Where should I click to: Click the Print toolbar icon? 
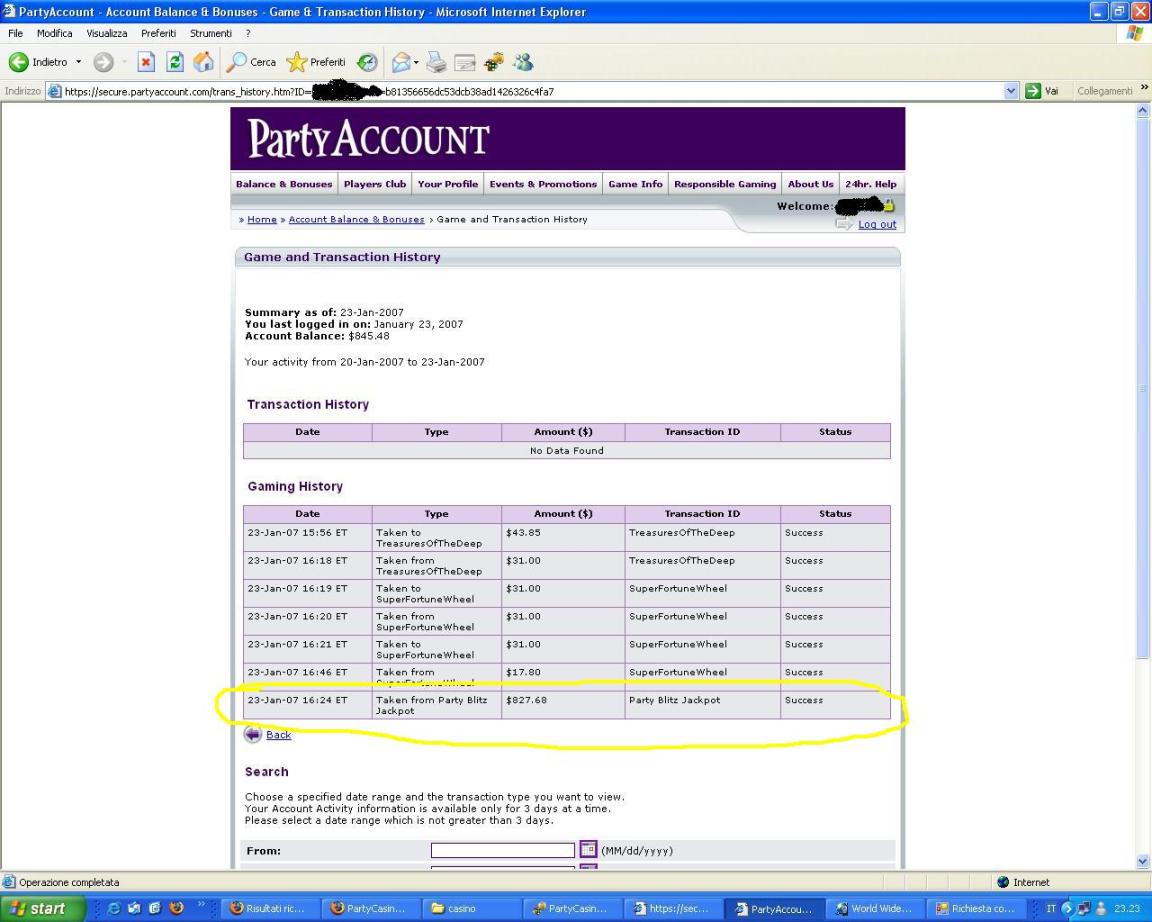coord(436,62)
